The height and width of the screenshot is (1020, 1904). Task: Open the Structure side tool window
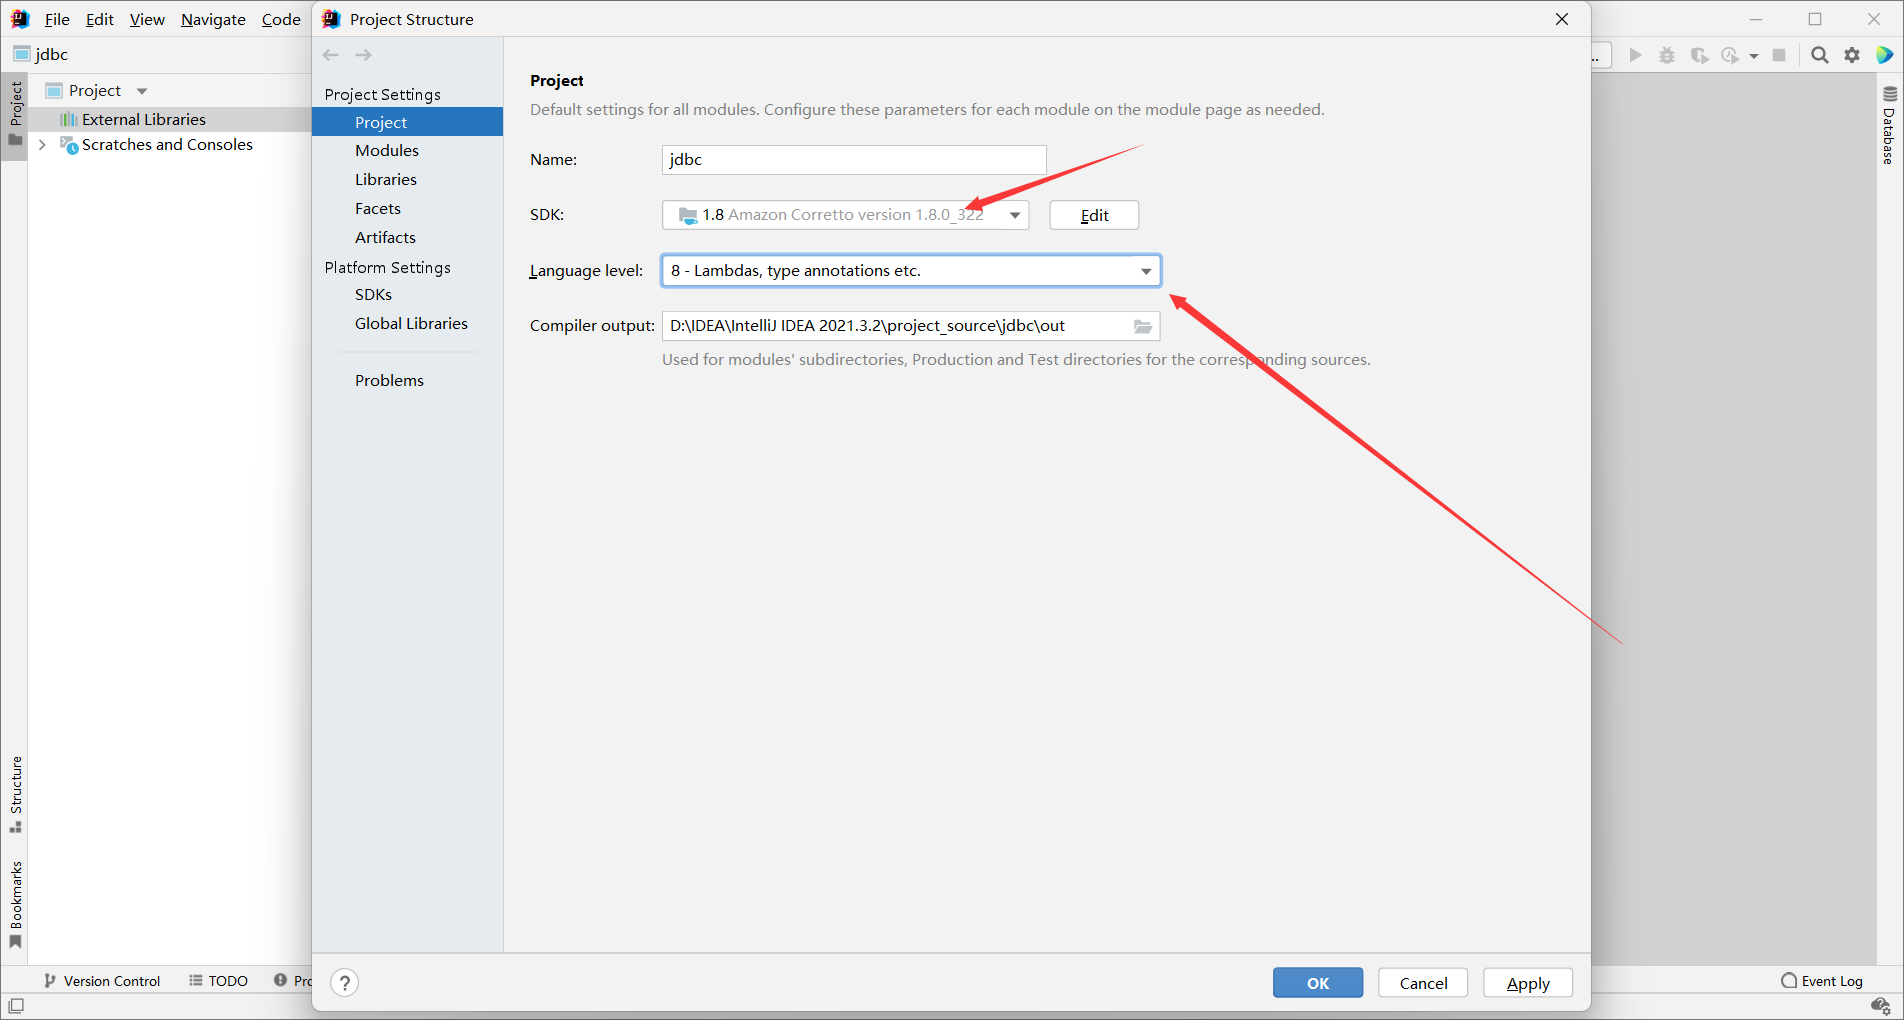click(15, 794)
